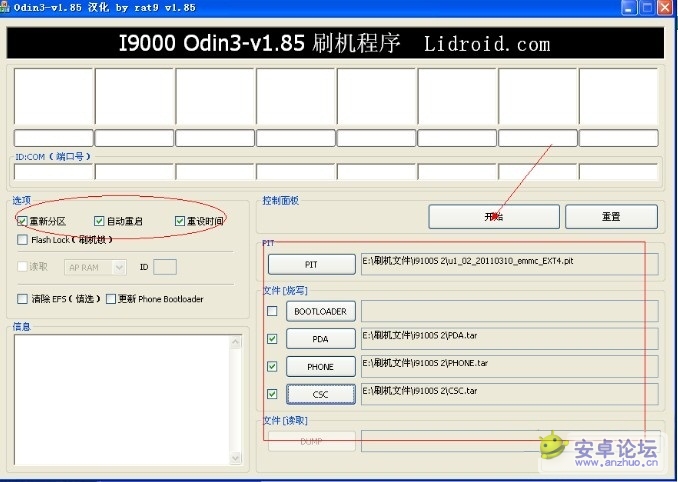Click the PIT file path field
Screen dimensions: 678x482
coord(510,264)
